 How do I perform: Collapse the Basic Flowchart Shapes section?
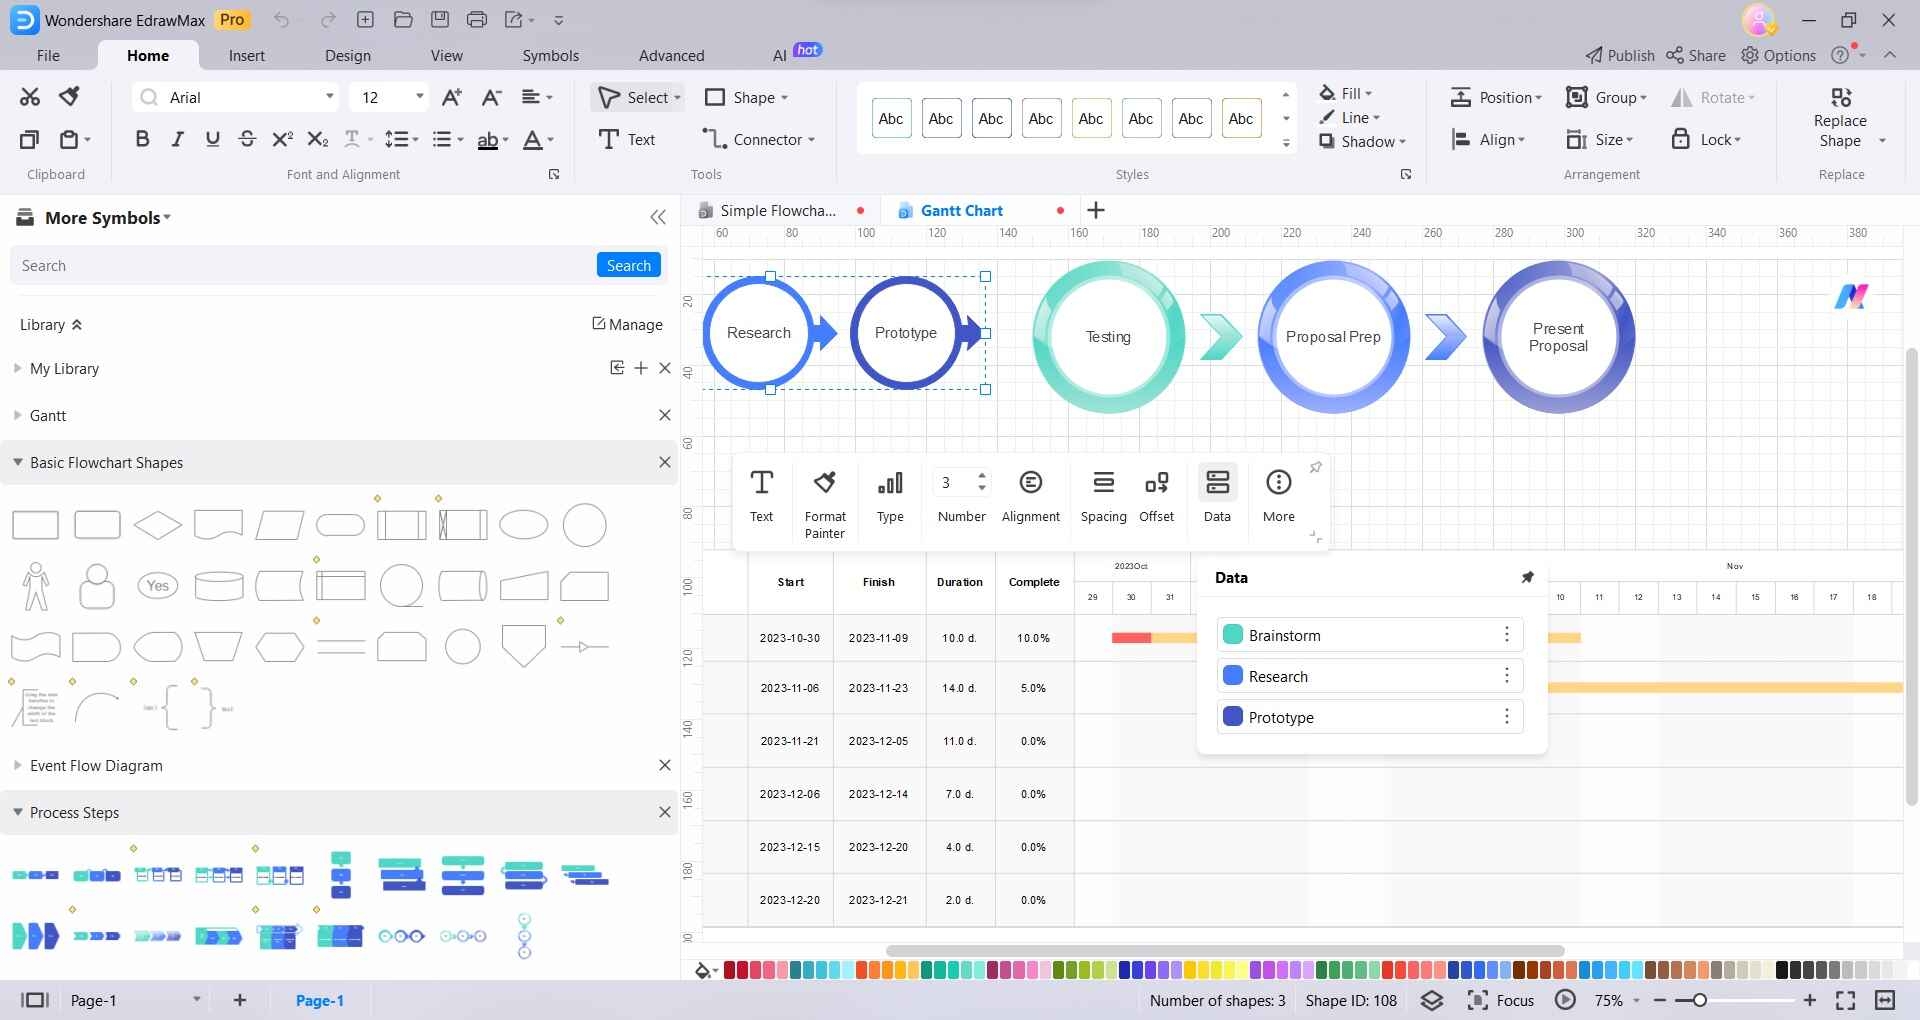(16, 462)
